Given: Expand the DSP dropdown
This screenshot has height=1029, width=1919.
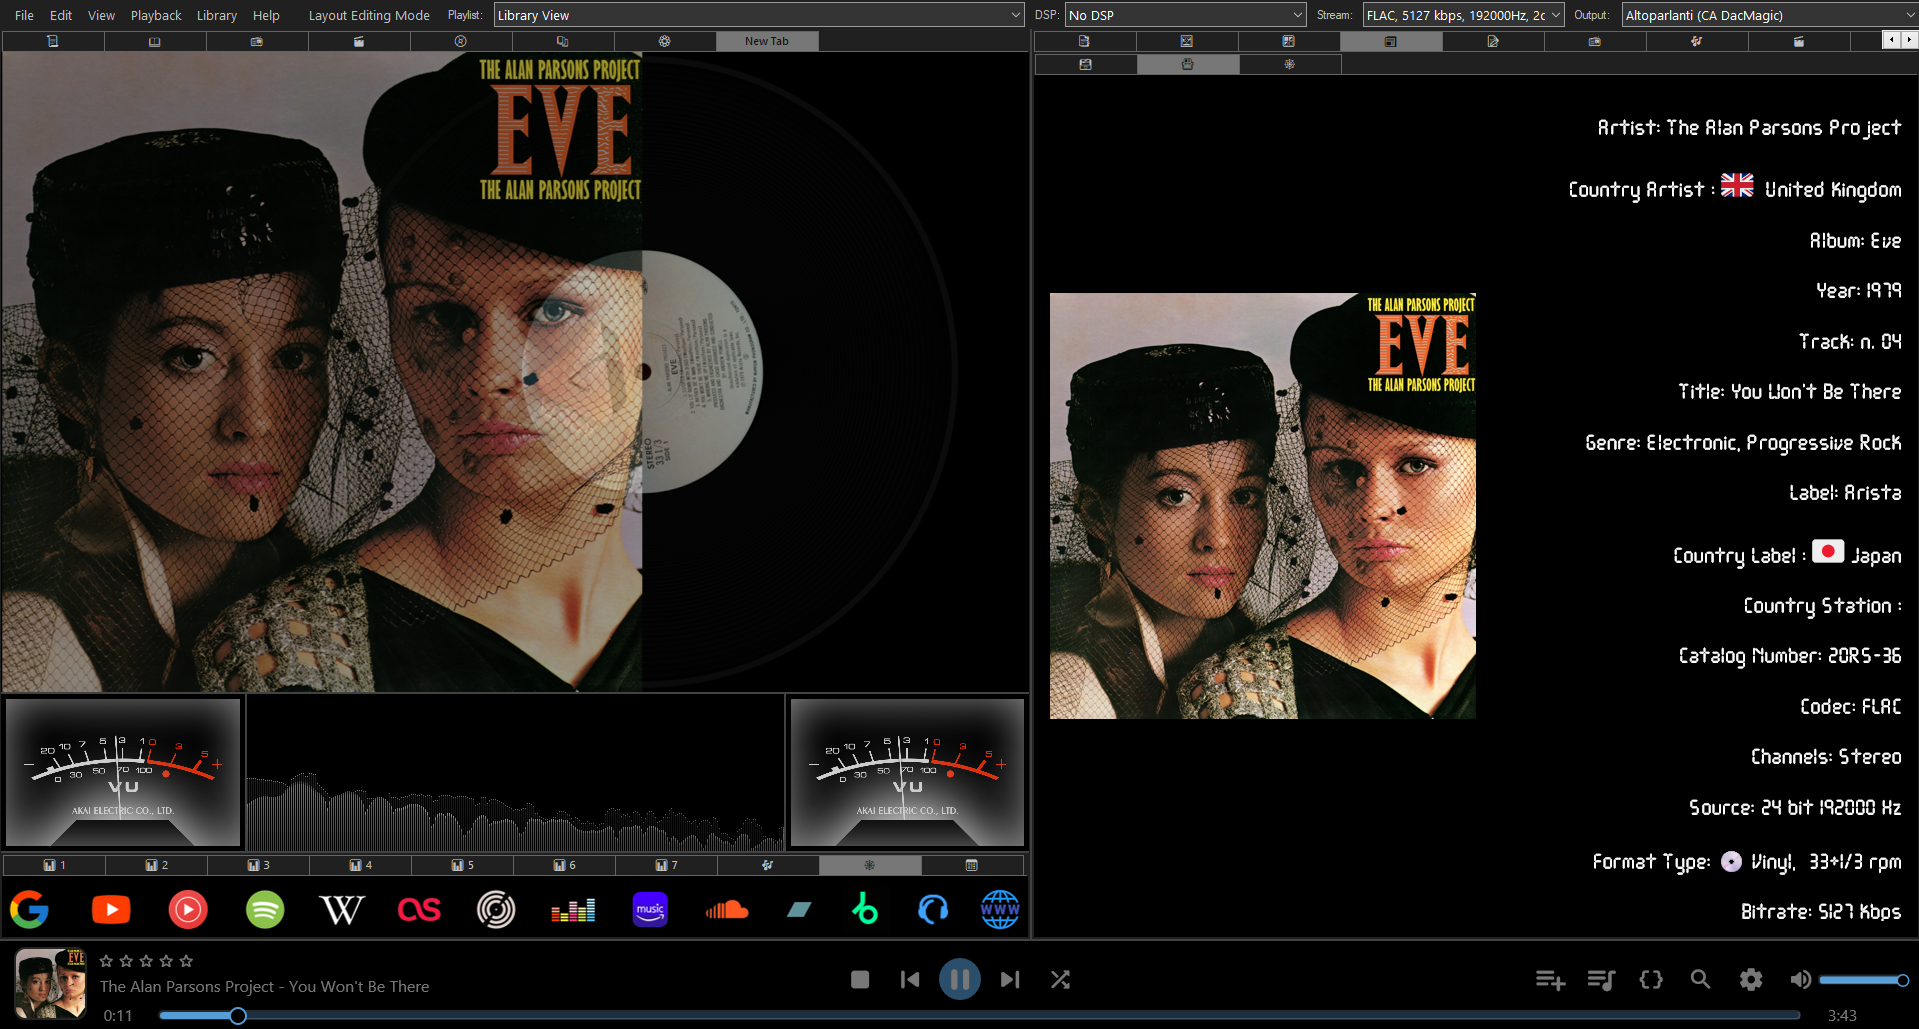Looking at the screenshot, I should tap(1185, 15).
